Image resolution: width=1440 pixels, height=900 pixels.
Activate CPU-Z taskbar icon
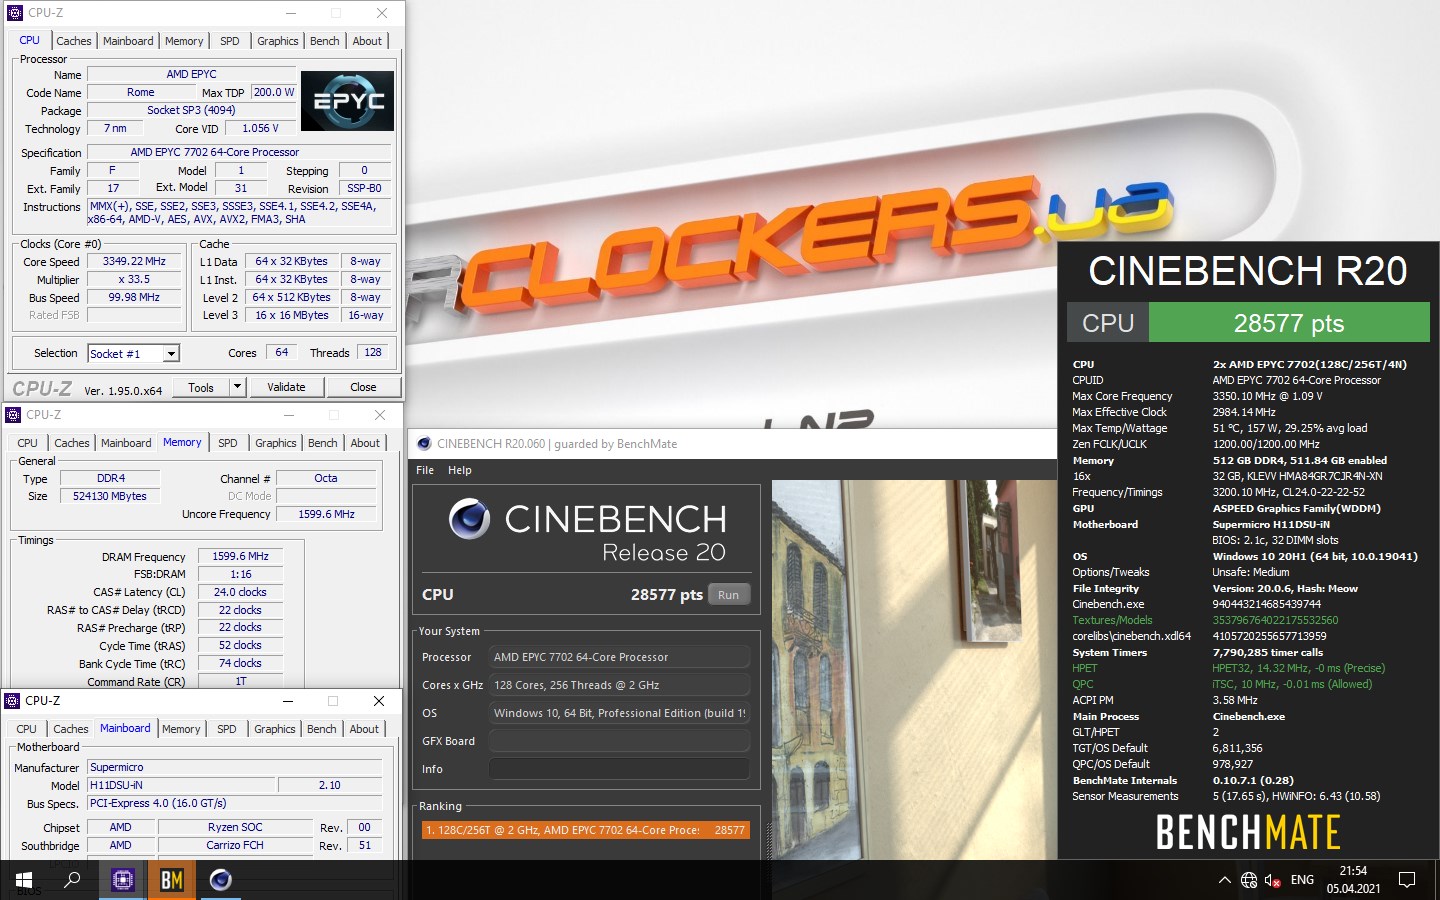[x=123, y=880]
